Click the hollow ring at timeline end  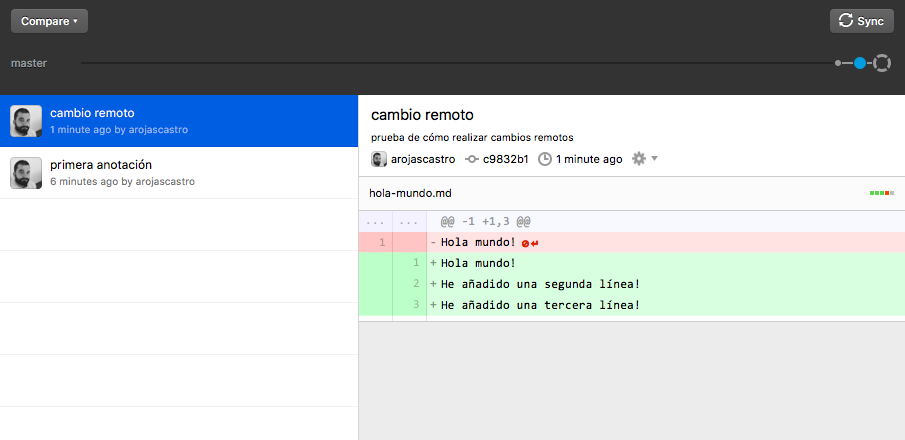point(881,63)
